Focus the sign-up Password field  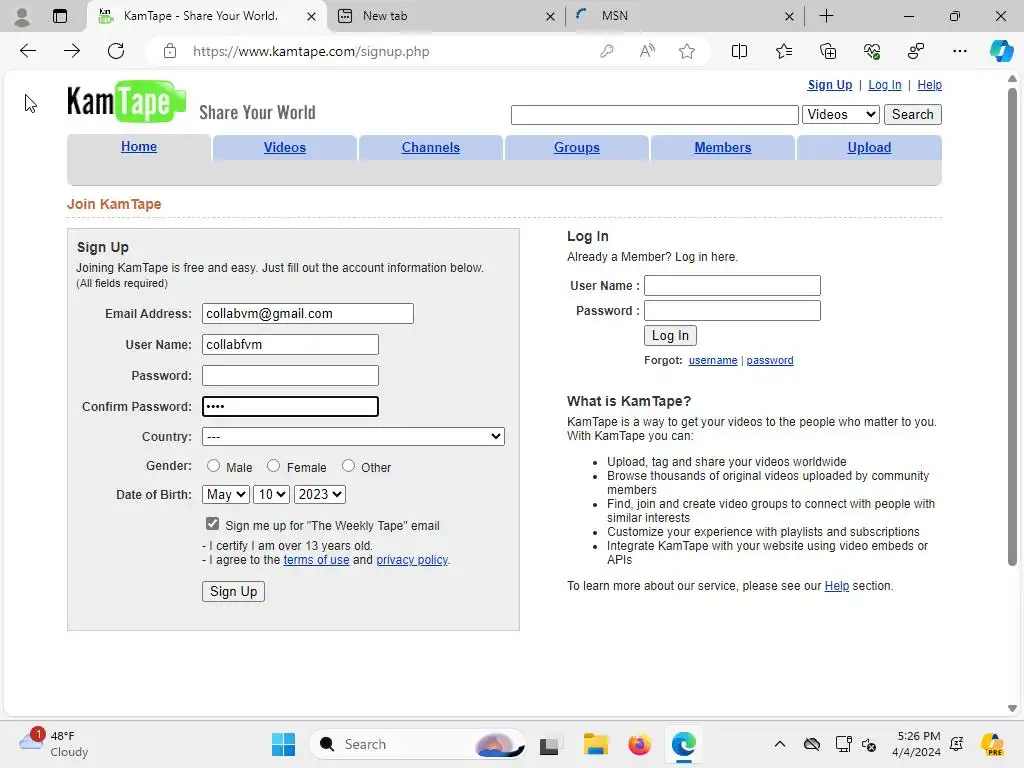[290, 376]
